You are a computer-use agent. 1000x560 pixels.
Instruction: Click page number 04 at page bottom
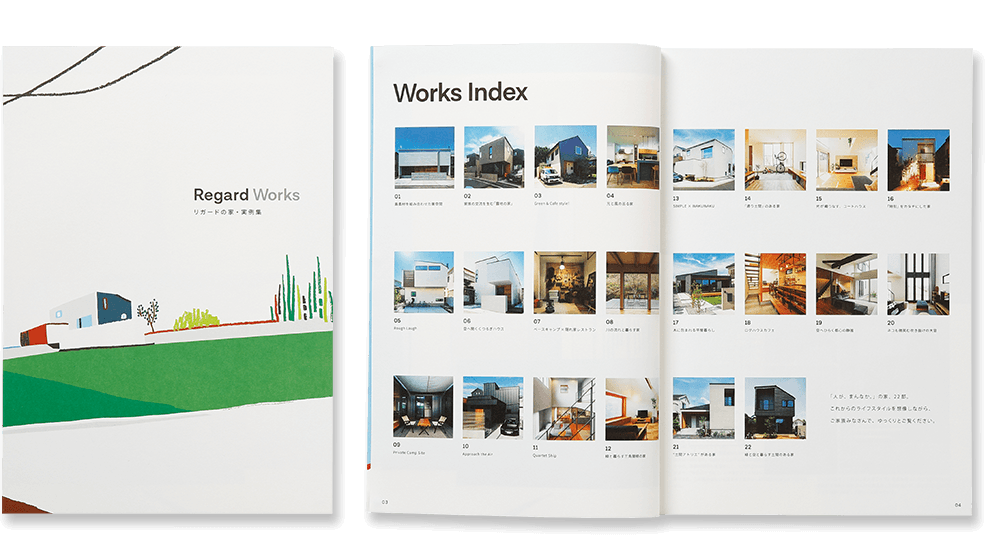point(958,505)
